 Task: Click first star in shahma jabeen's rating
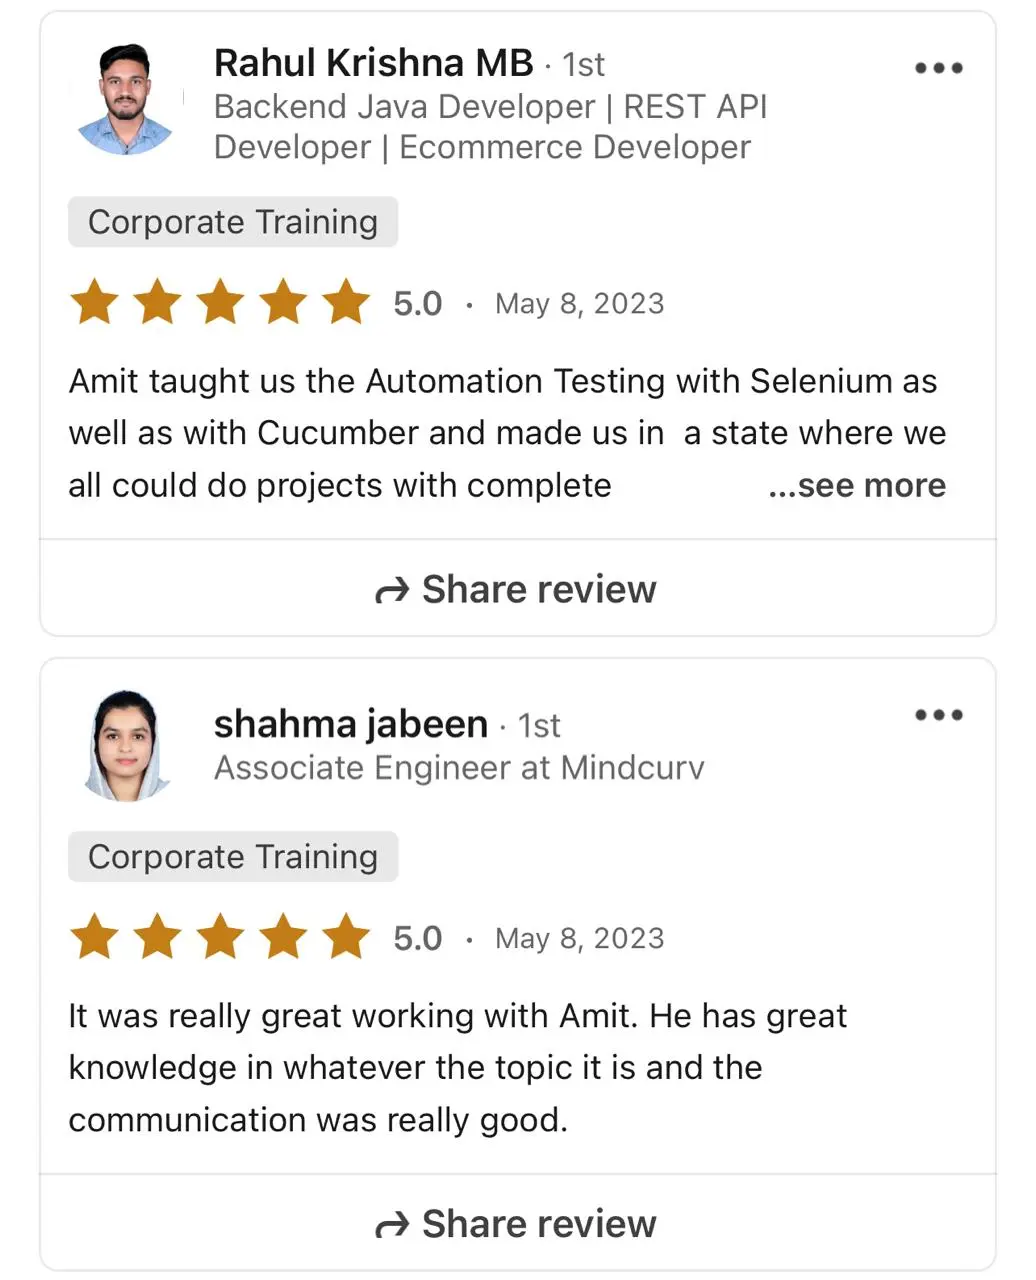click(x=95, y=937)
